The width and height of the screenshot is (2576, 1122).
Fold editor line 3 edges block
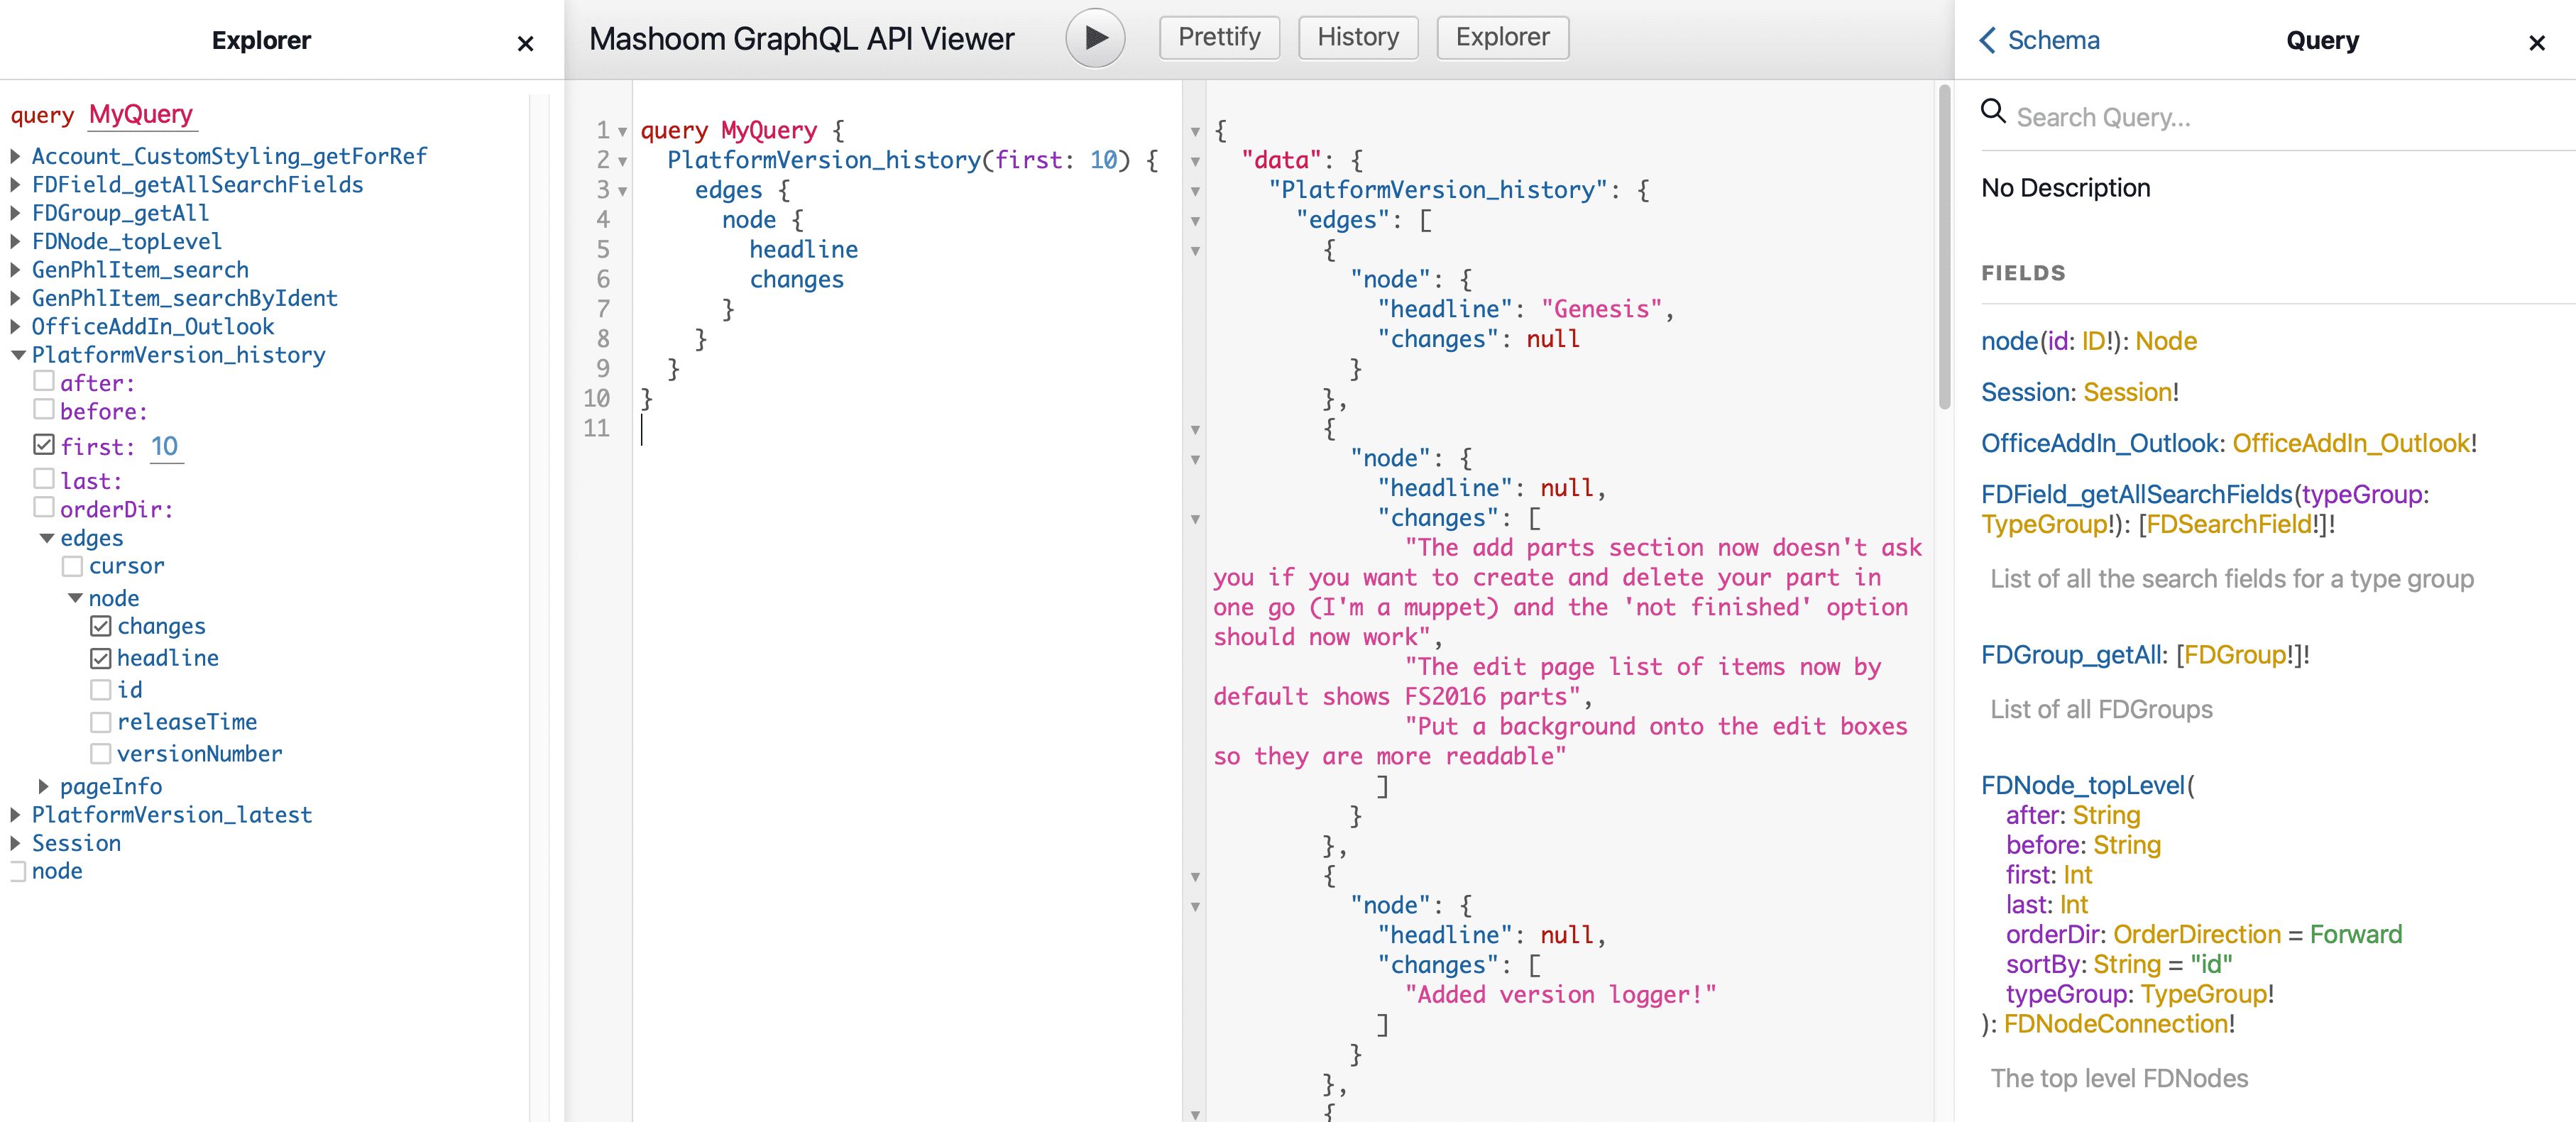pyautogui.click(x=622, y=191)
